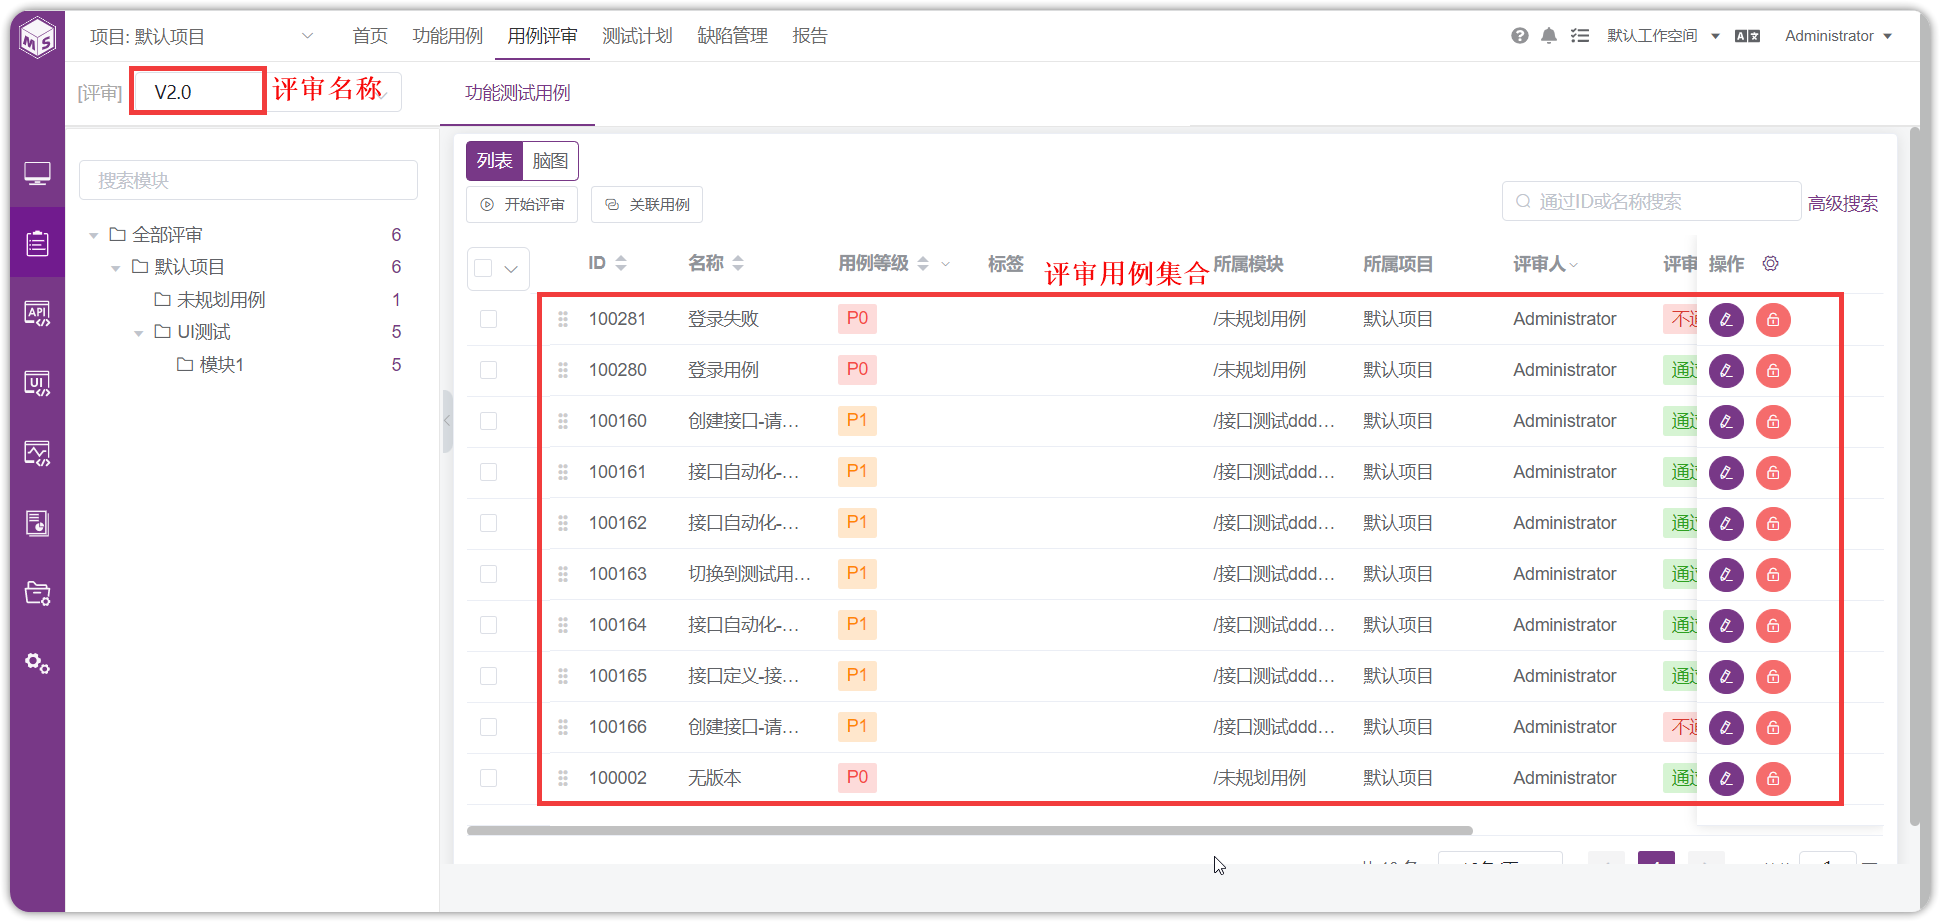Open the UI testing sidebar icon
This screenshot has height=922, width=1940.
tap(38, 384)
